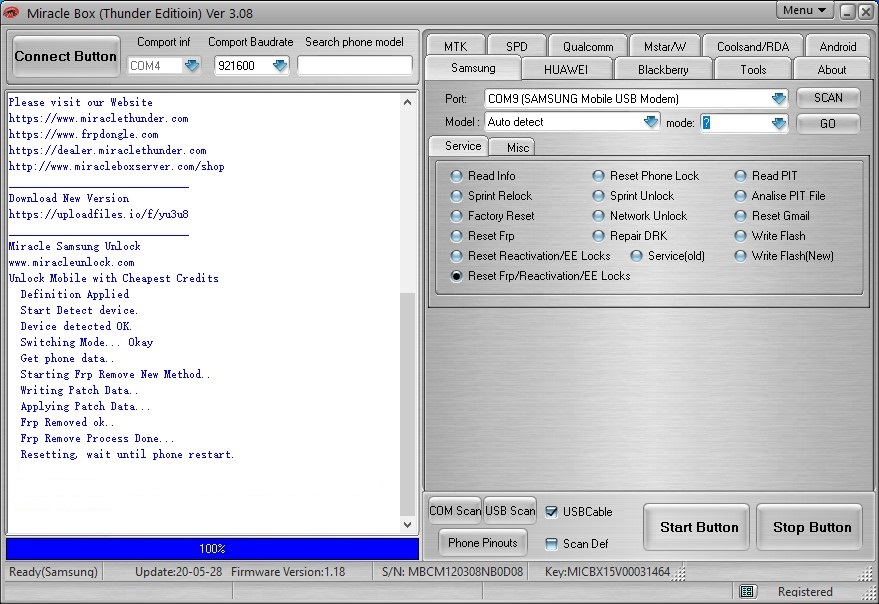Screen dimensions: 879x604
Task: Select the Read Info radio button
Action: (456, 176)
